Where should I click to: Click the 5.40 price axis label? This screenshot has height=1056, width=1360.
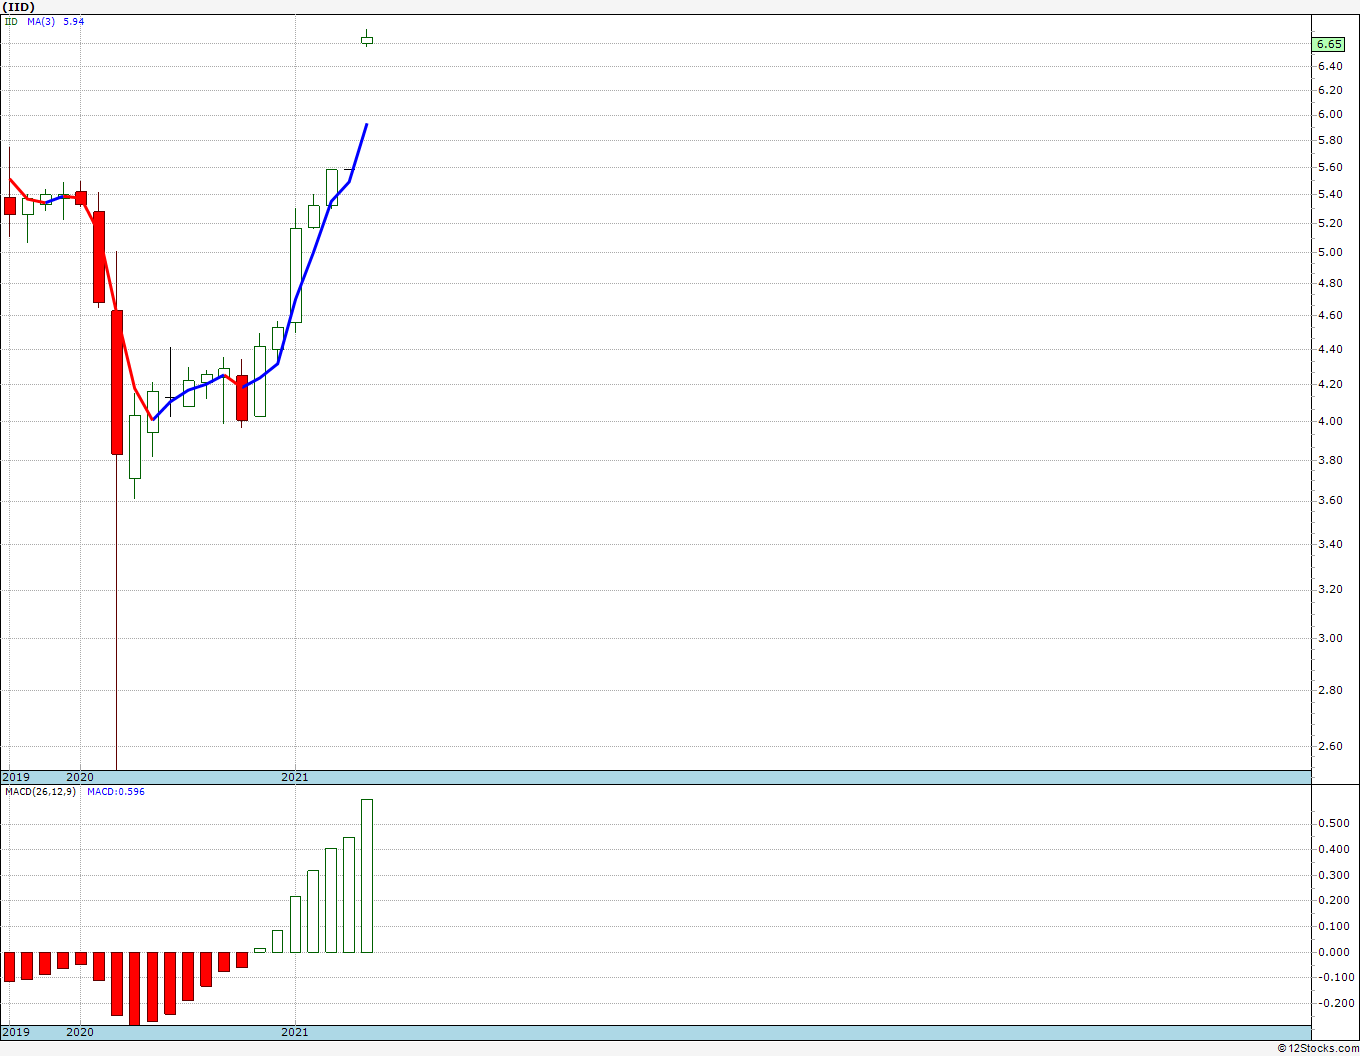(x=1330, y=195)
